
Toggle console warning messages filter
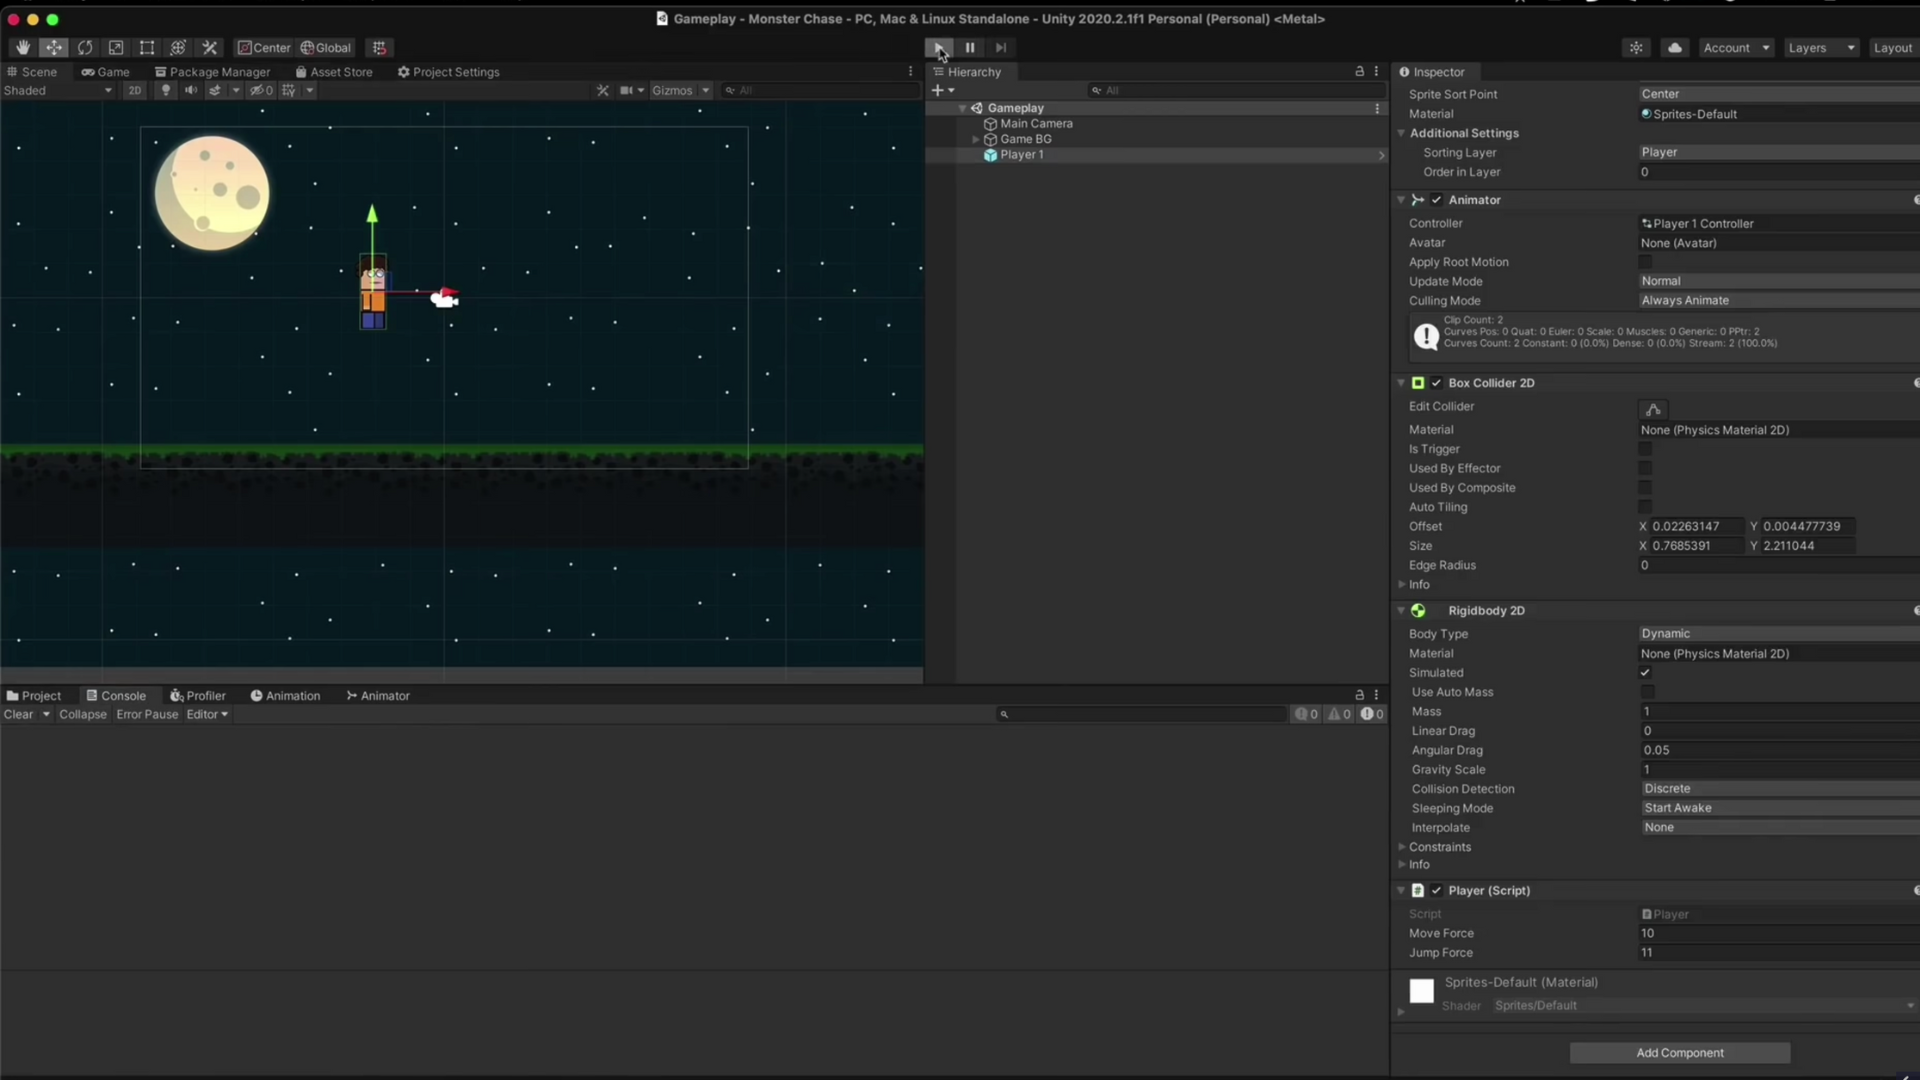point(1339,714)
